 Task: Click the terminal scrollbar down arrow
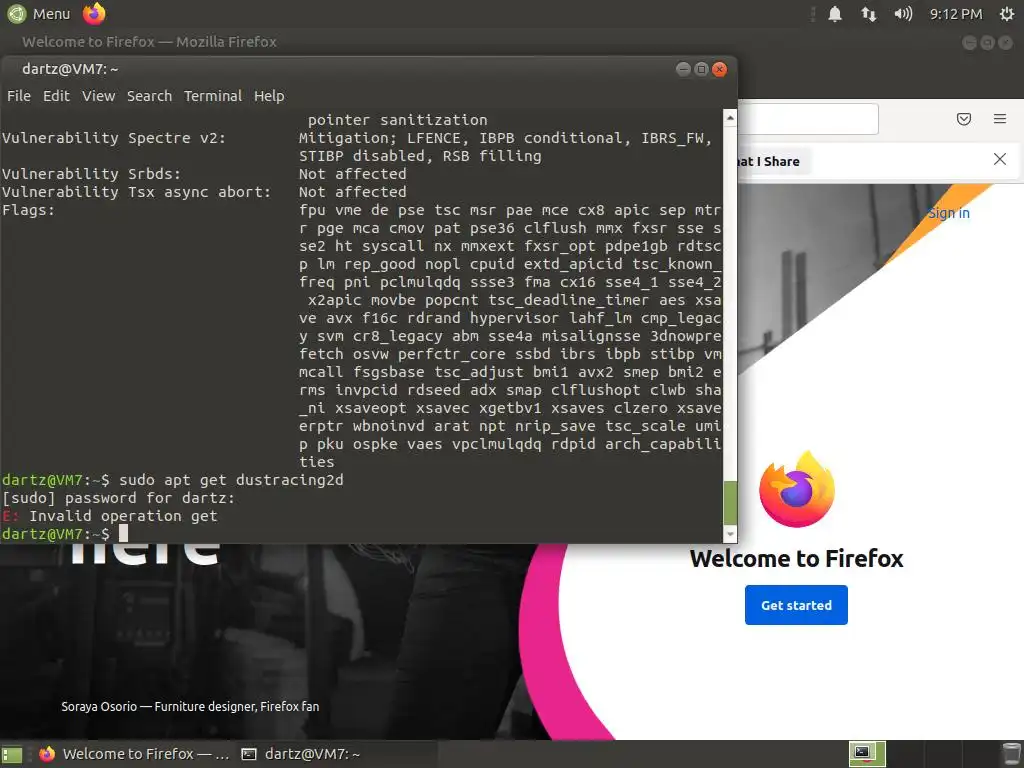(730, 534)
